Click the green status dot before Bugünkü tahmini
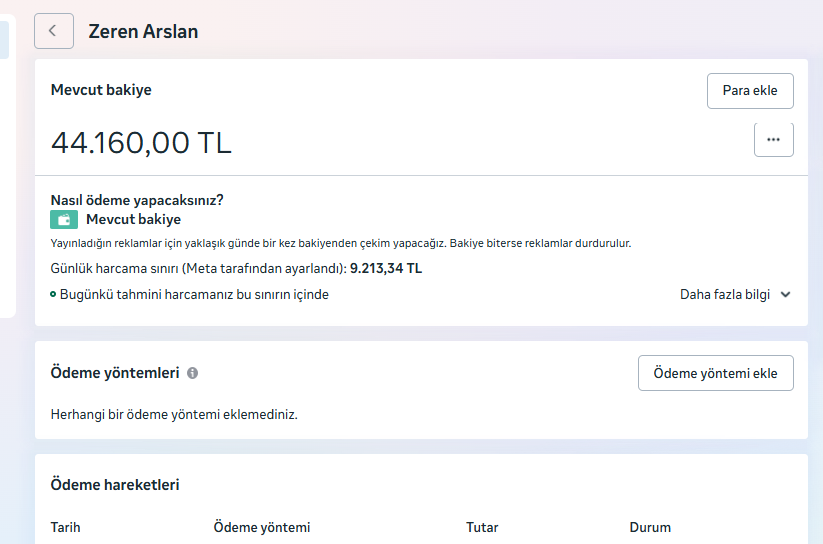The width and height of the screenshot is (823, 544). (53, 295)
